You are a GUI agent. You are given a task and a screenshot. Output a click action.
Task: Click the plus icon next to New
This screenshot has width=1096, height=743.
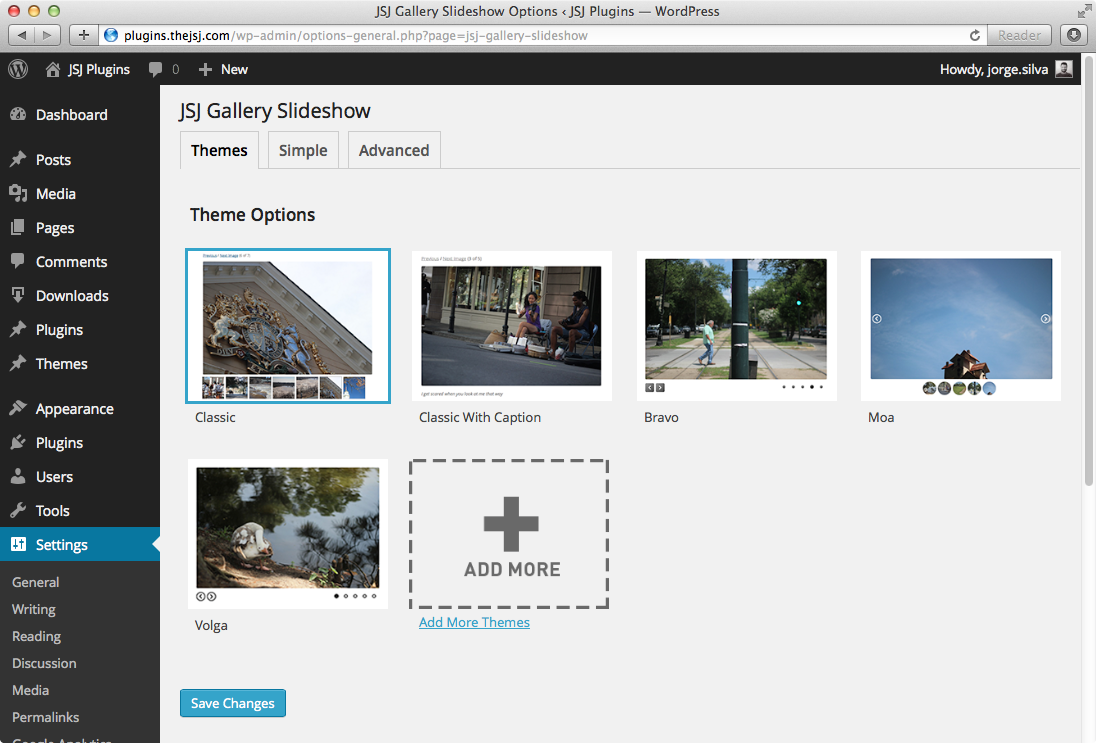coord(206,69)
